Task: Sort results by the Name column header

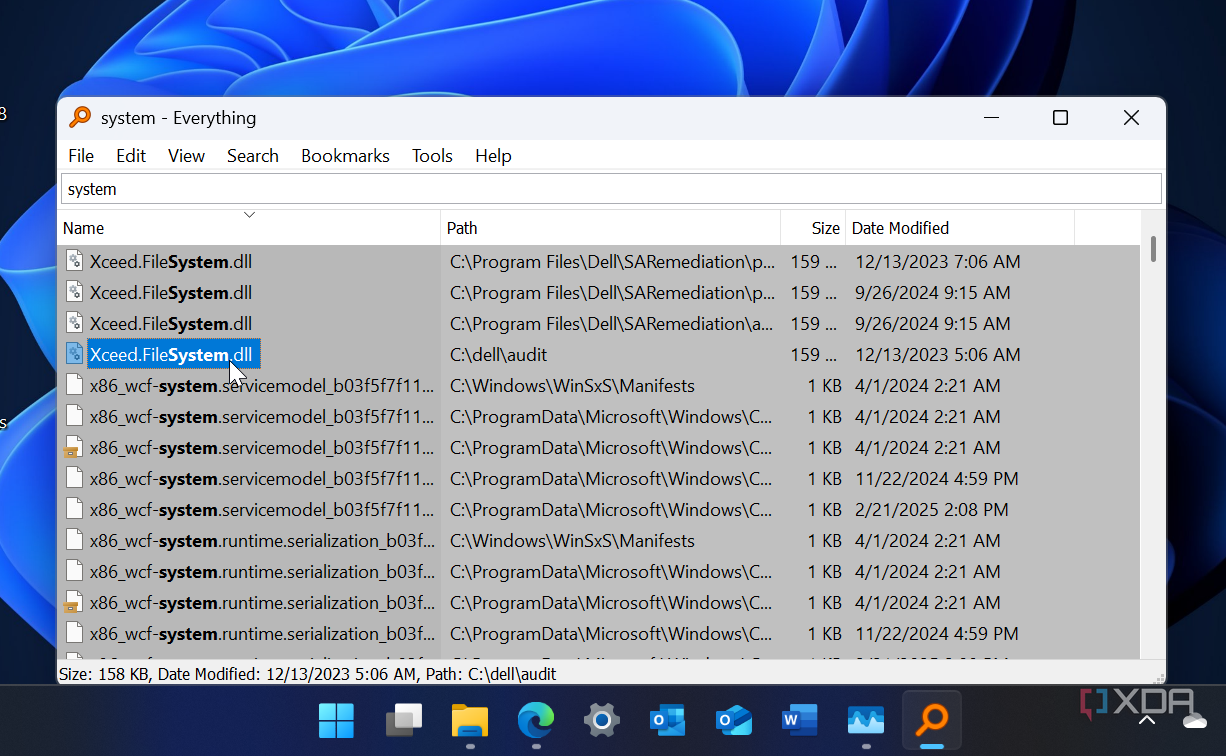Action: tap(249, 228)
